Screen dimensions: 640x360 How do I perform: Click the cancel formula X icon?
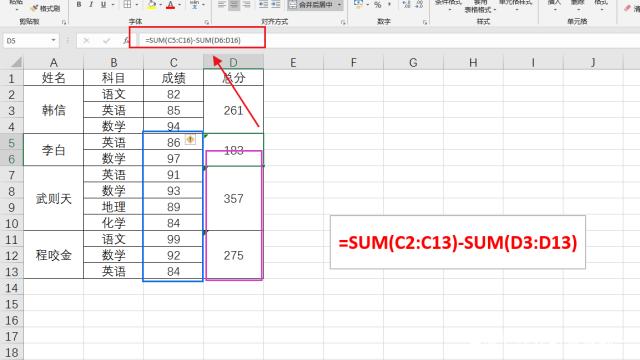[86, 40]
